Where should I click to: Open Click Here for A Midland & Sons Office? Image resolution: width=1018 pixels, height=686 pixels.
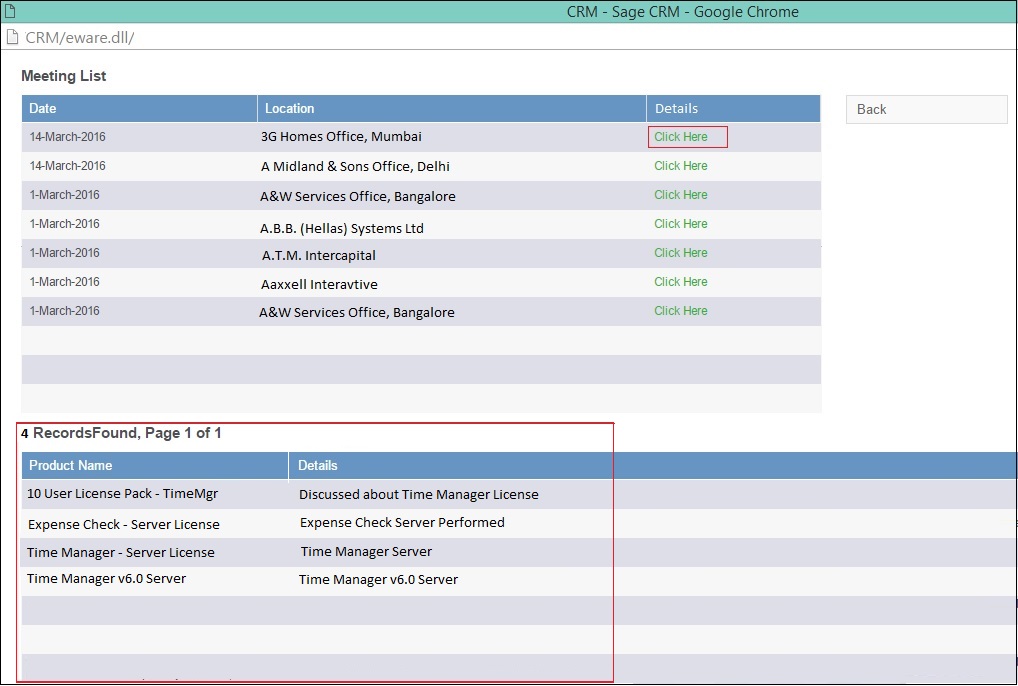680,166
